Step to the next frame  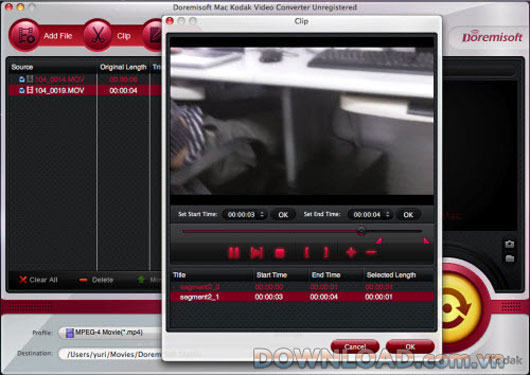coord(256,253)
